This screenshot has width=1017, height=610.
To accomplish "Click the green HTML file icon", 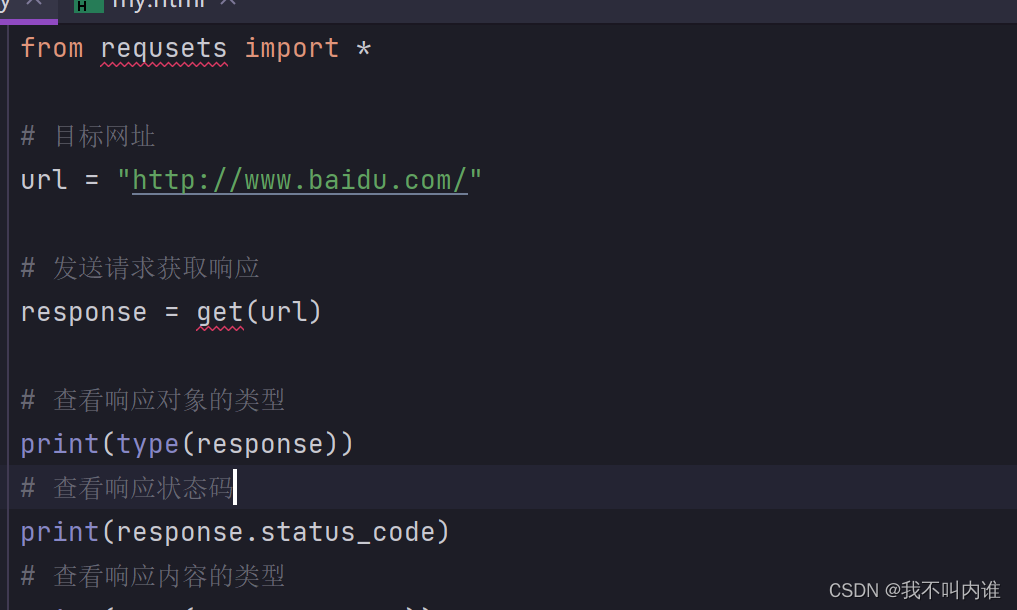I will click(88, 6).
